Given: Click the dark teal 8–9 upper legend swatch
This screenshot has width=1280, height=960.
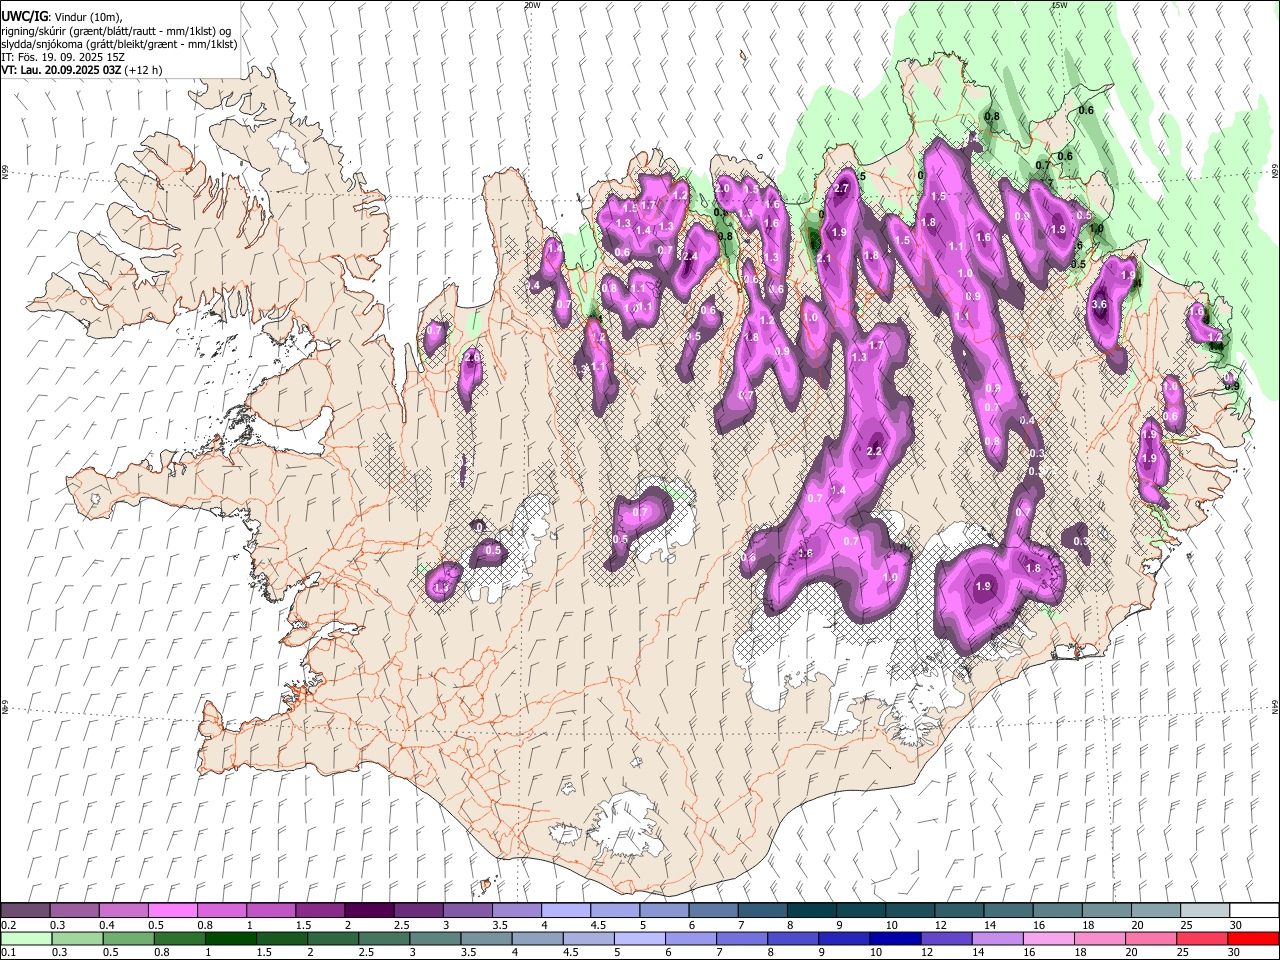Looking at the screenshot, I should click(811, 911).
